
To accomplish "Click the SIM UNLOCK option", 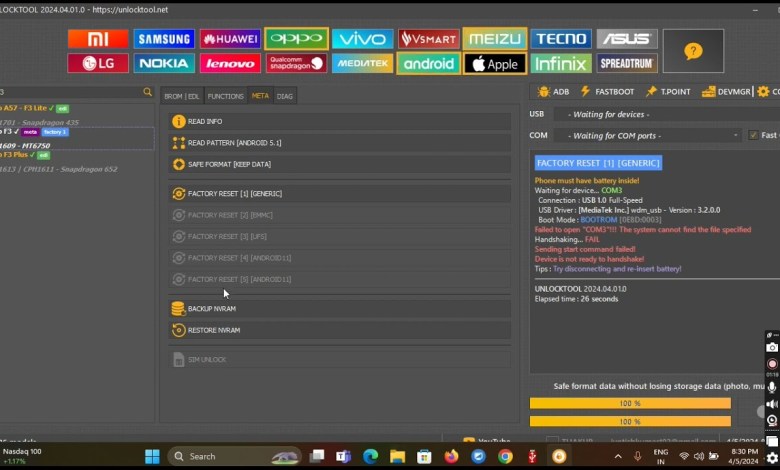I will pyautogui.click(x=340, y=359).
